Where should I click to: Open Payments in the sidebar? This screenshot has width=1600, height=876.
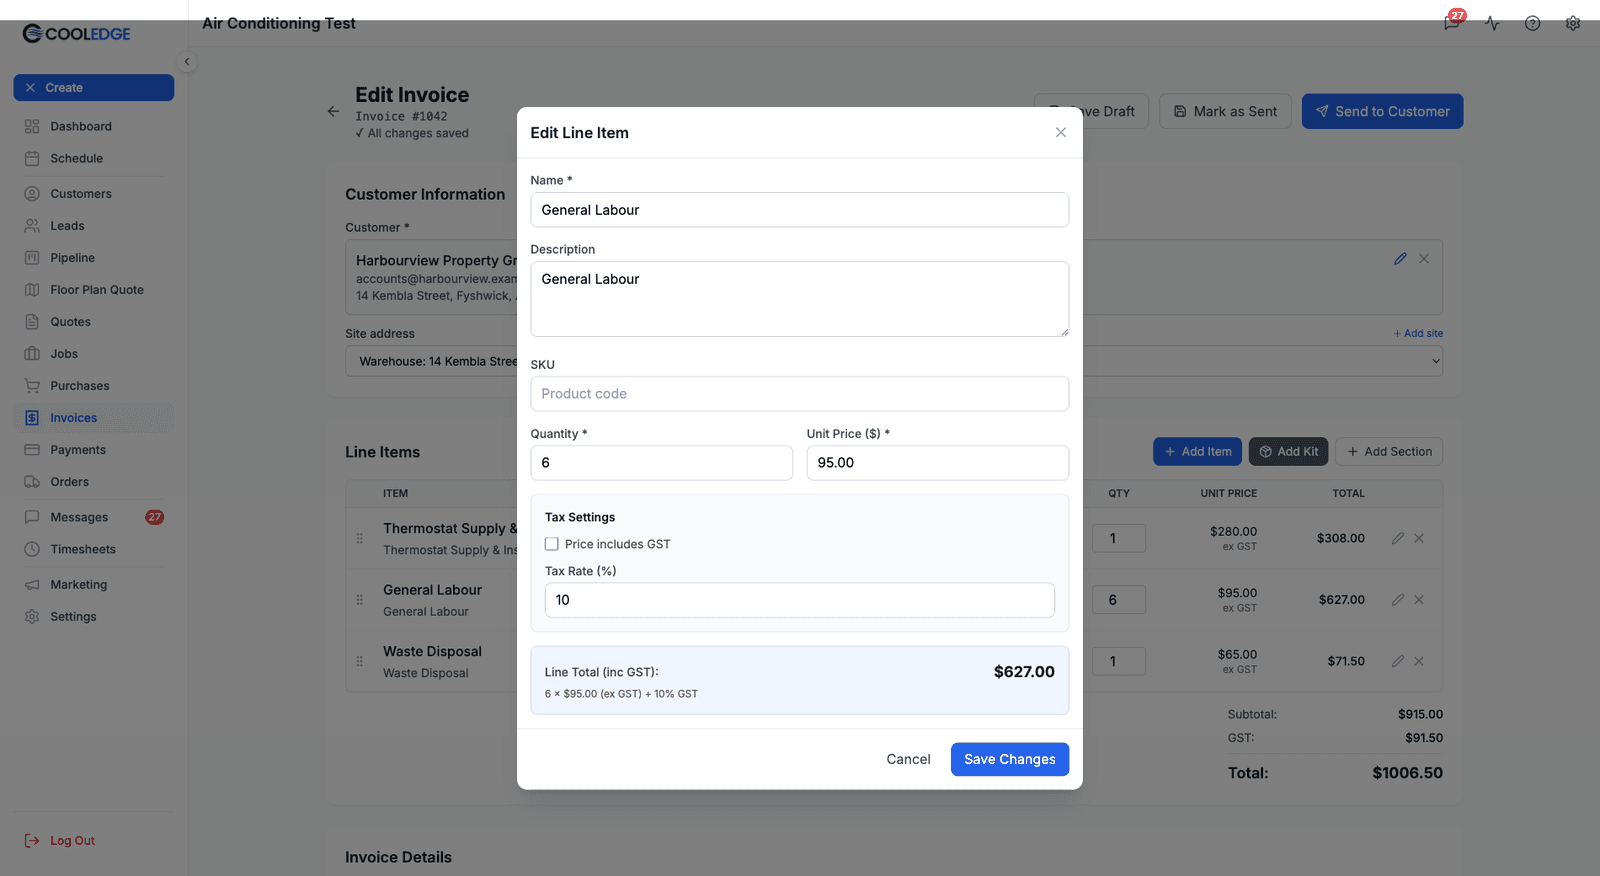(94, 450)
